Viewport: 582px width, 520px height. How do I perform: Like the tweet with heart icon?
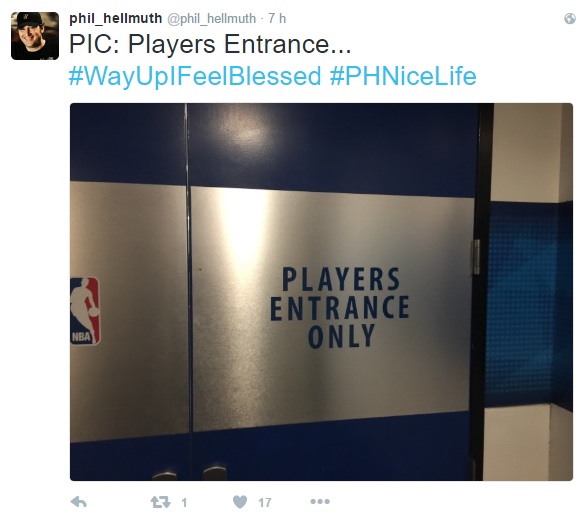tap(240, 502)
